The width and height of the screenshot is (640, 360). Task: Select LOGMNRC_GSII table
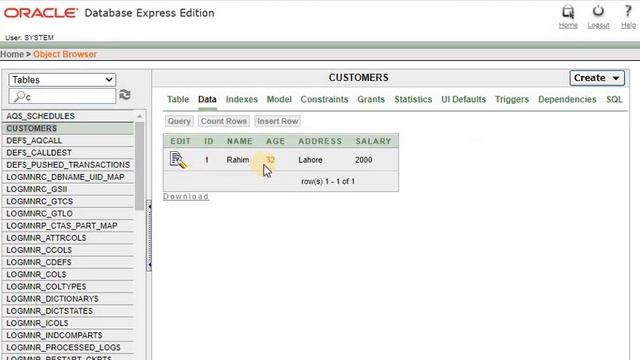(68, 189)
